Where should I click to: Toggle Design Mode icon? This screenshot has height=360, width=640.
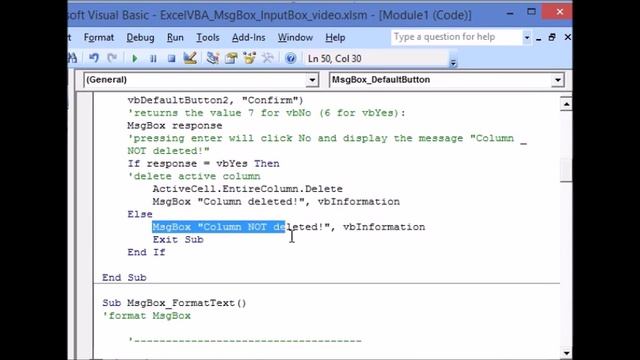190,58
